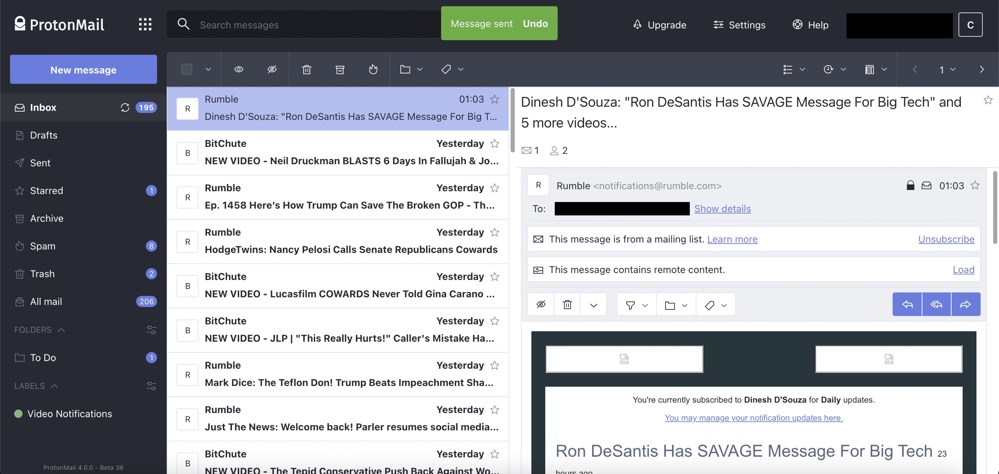Viewport: 999px width, 474px height.
Task: Open the layout columns dropdown
Action: 876,69
